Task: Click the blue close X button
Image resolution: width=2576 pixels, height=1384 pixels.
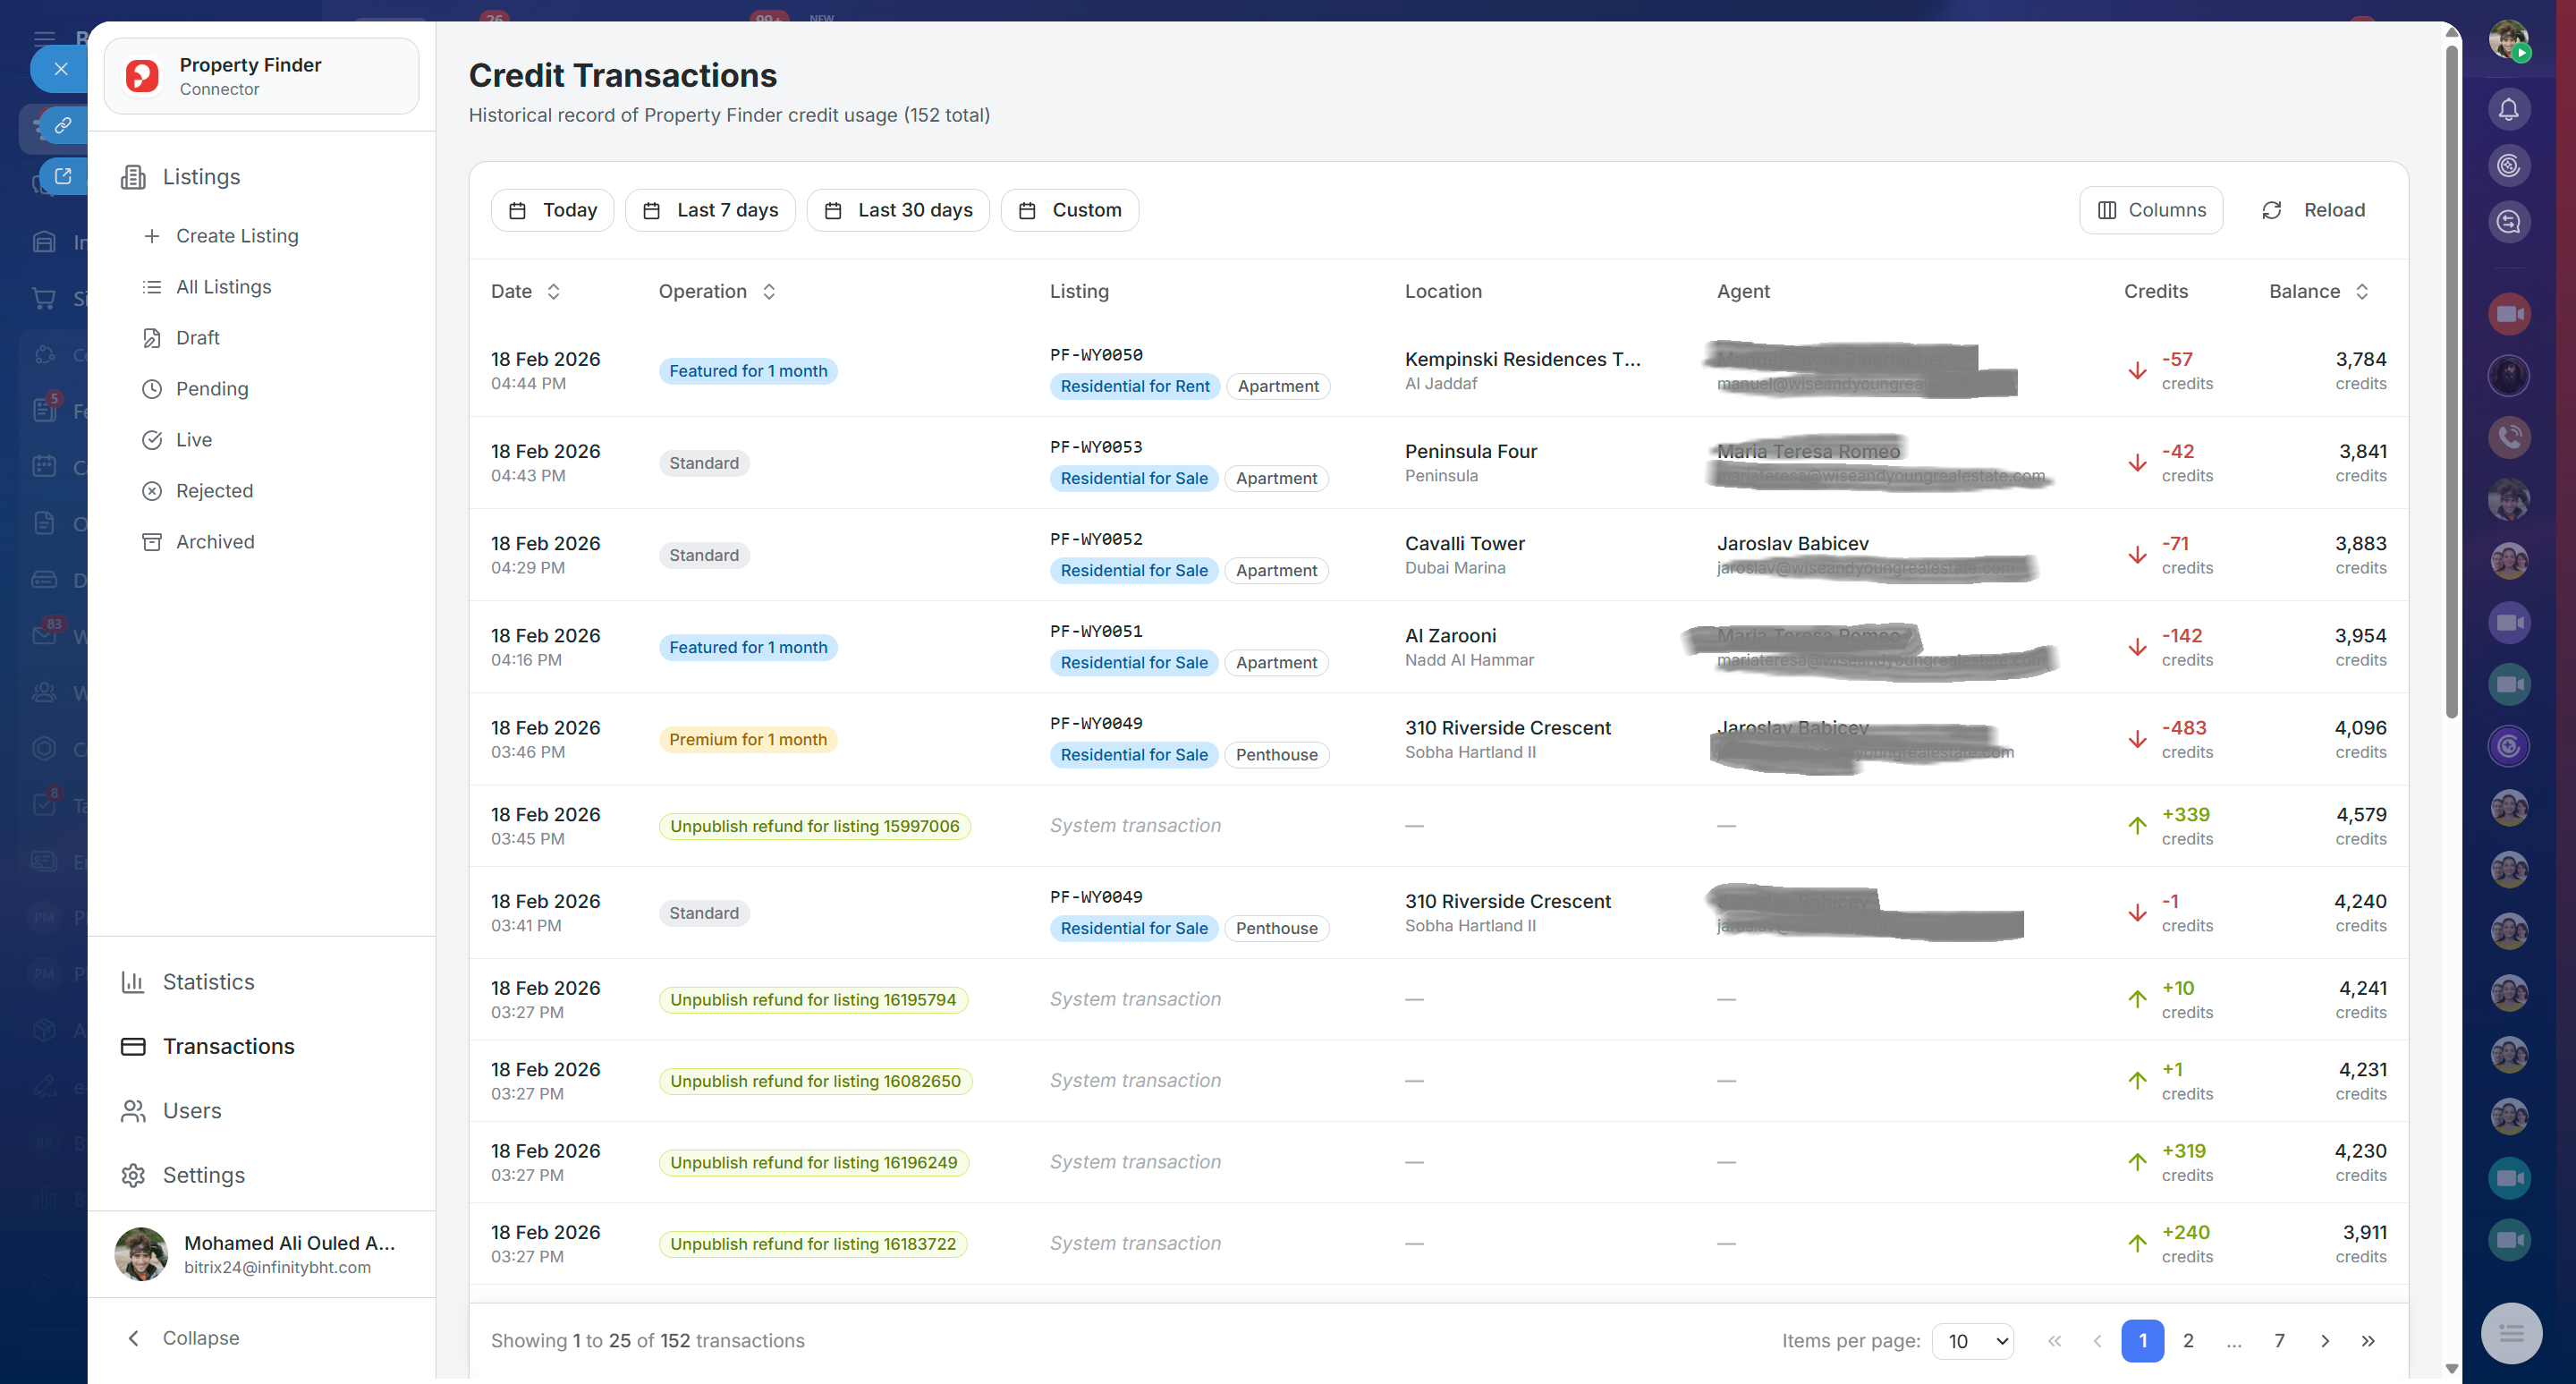Action: 61,69
